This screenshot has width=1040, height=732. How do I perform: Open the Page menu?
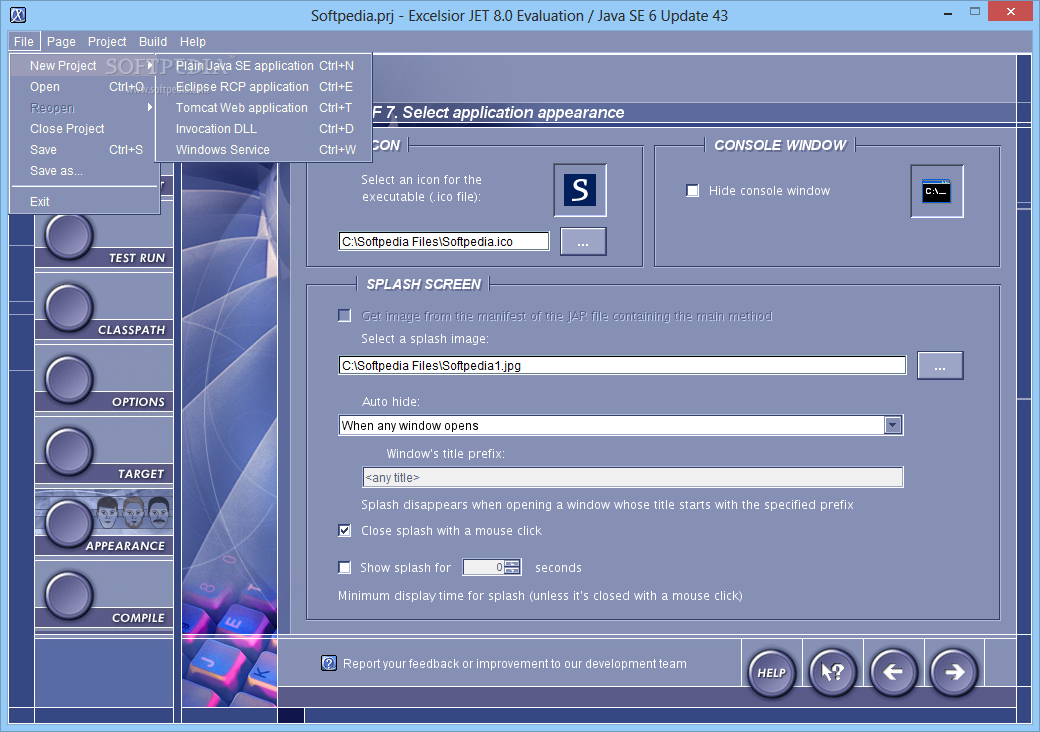61,41
